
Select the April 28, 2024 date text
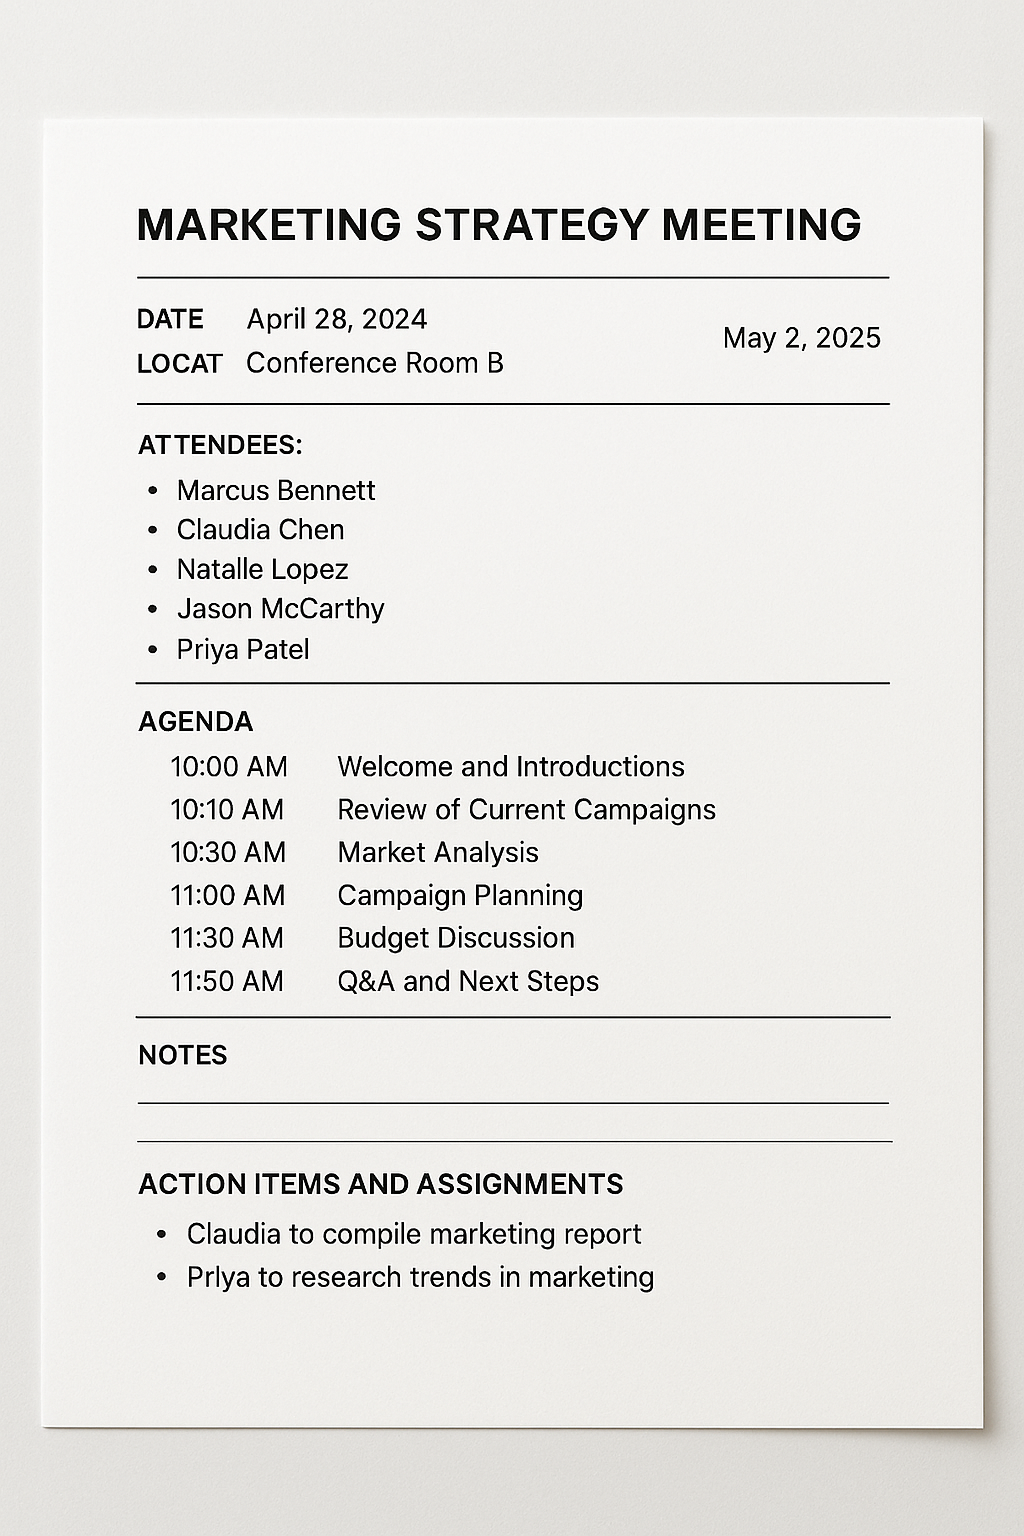(336, 319)
